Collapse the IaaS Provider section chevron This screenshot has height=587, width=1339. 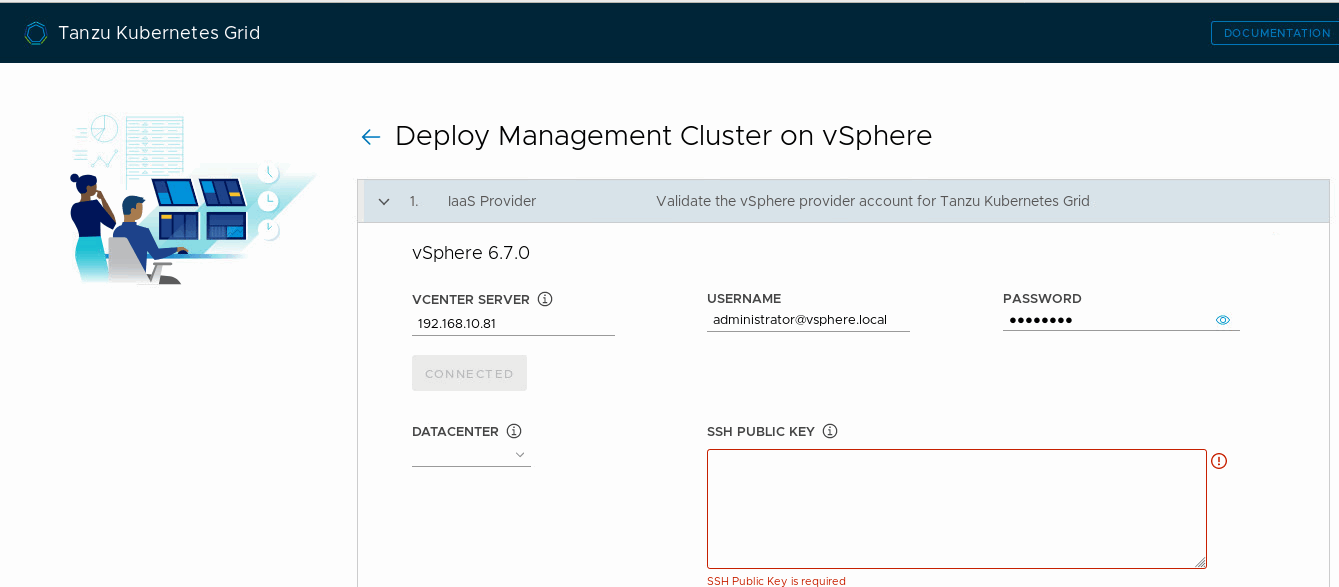[384, 202]
